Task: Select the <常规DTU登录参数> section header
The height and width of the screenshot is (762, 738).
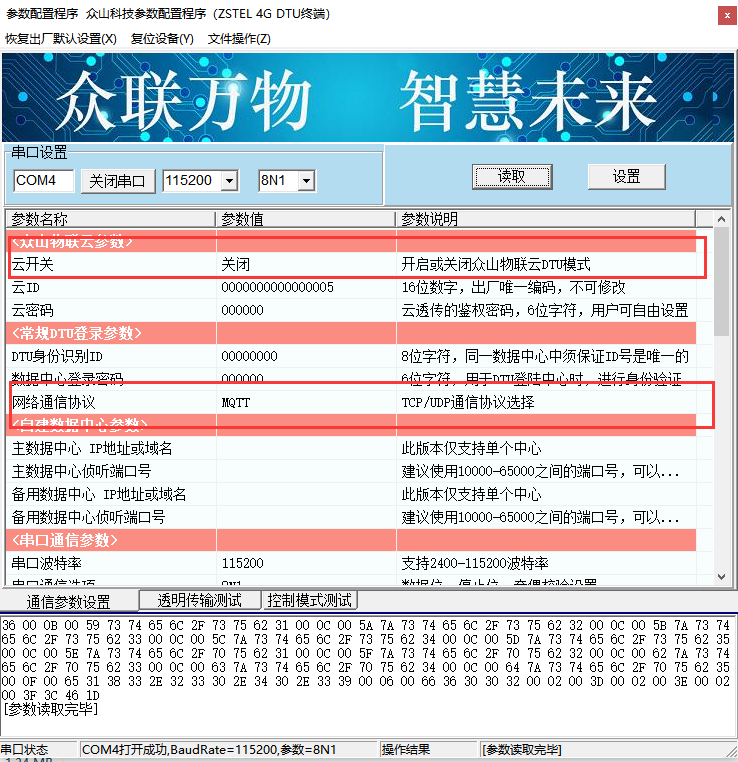Action: pos(351,333)
